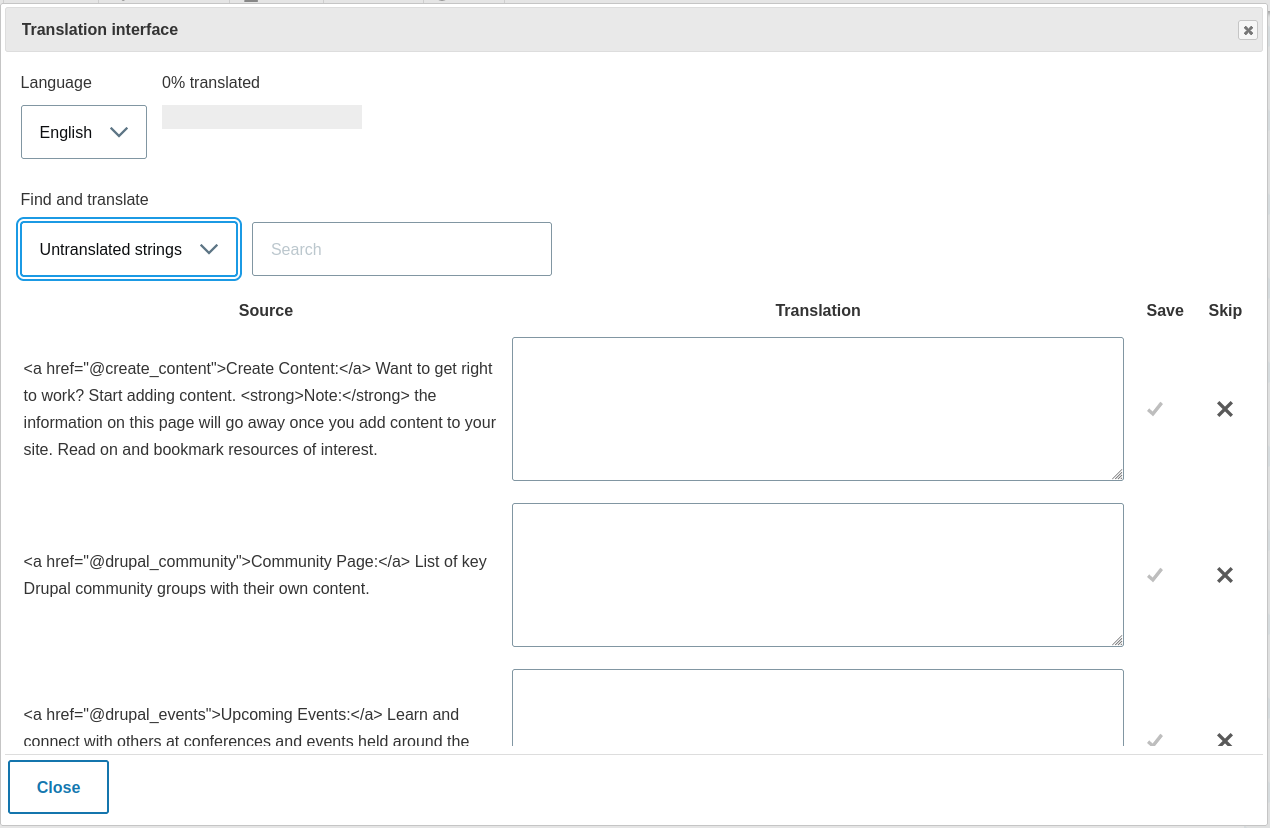Viewport: 1270px width, 828px height.
Task: Click the chevron on the Language selector
Action: point(118,131)
